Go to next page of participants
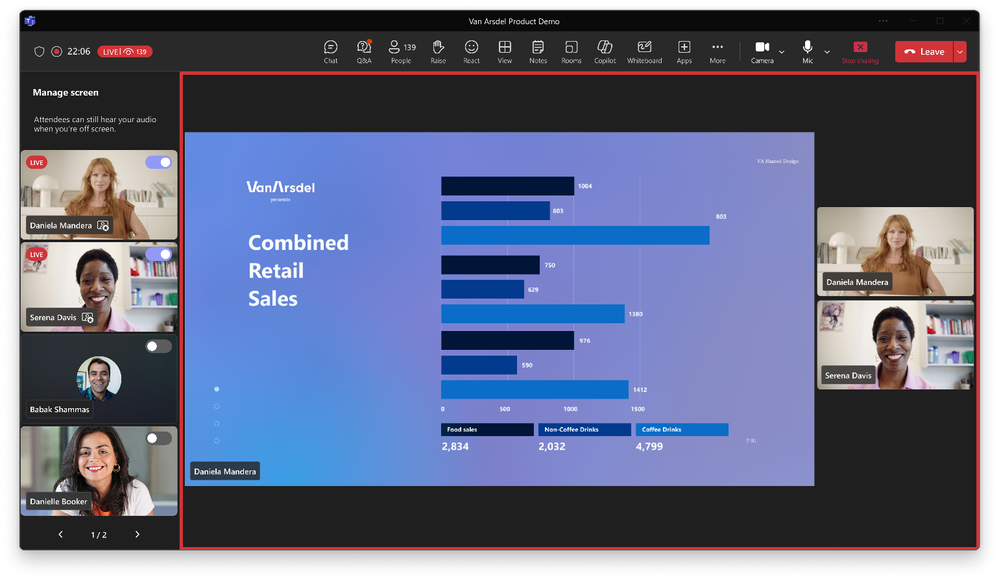 tap(137, 534)
